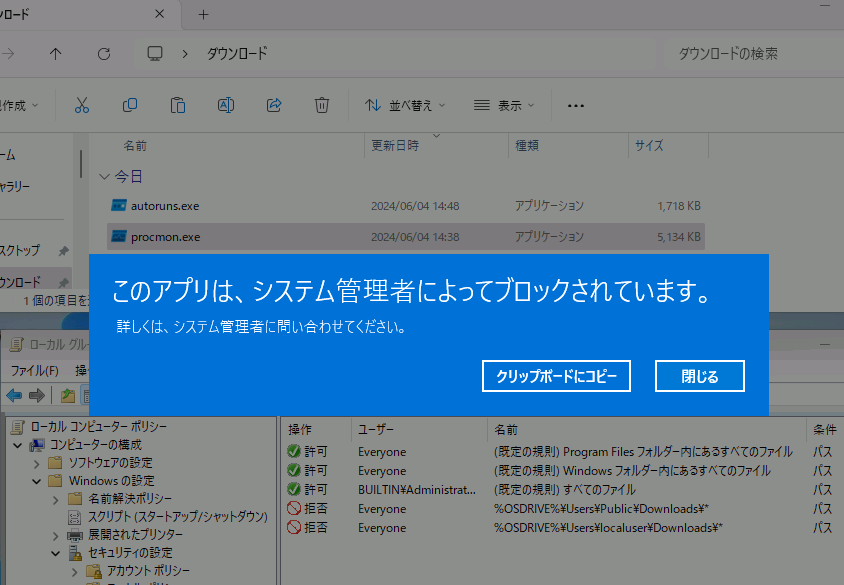Click the back arrow in Group Policy Editor

point(14,394)
